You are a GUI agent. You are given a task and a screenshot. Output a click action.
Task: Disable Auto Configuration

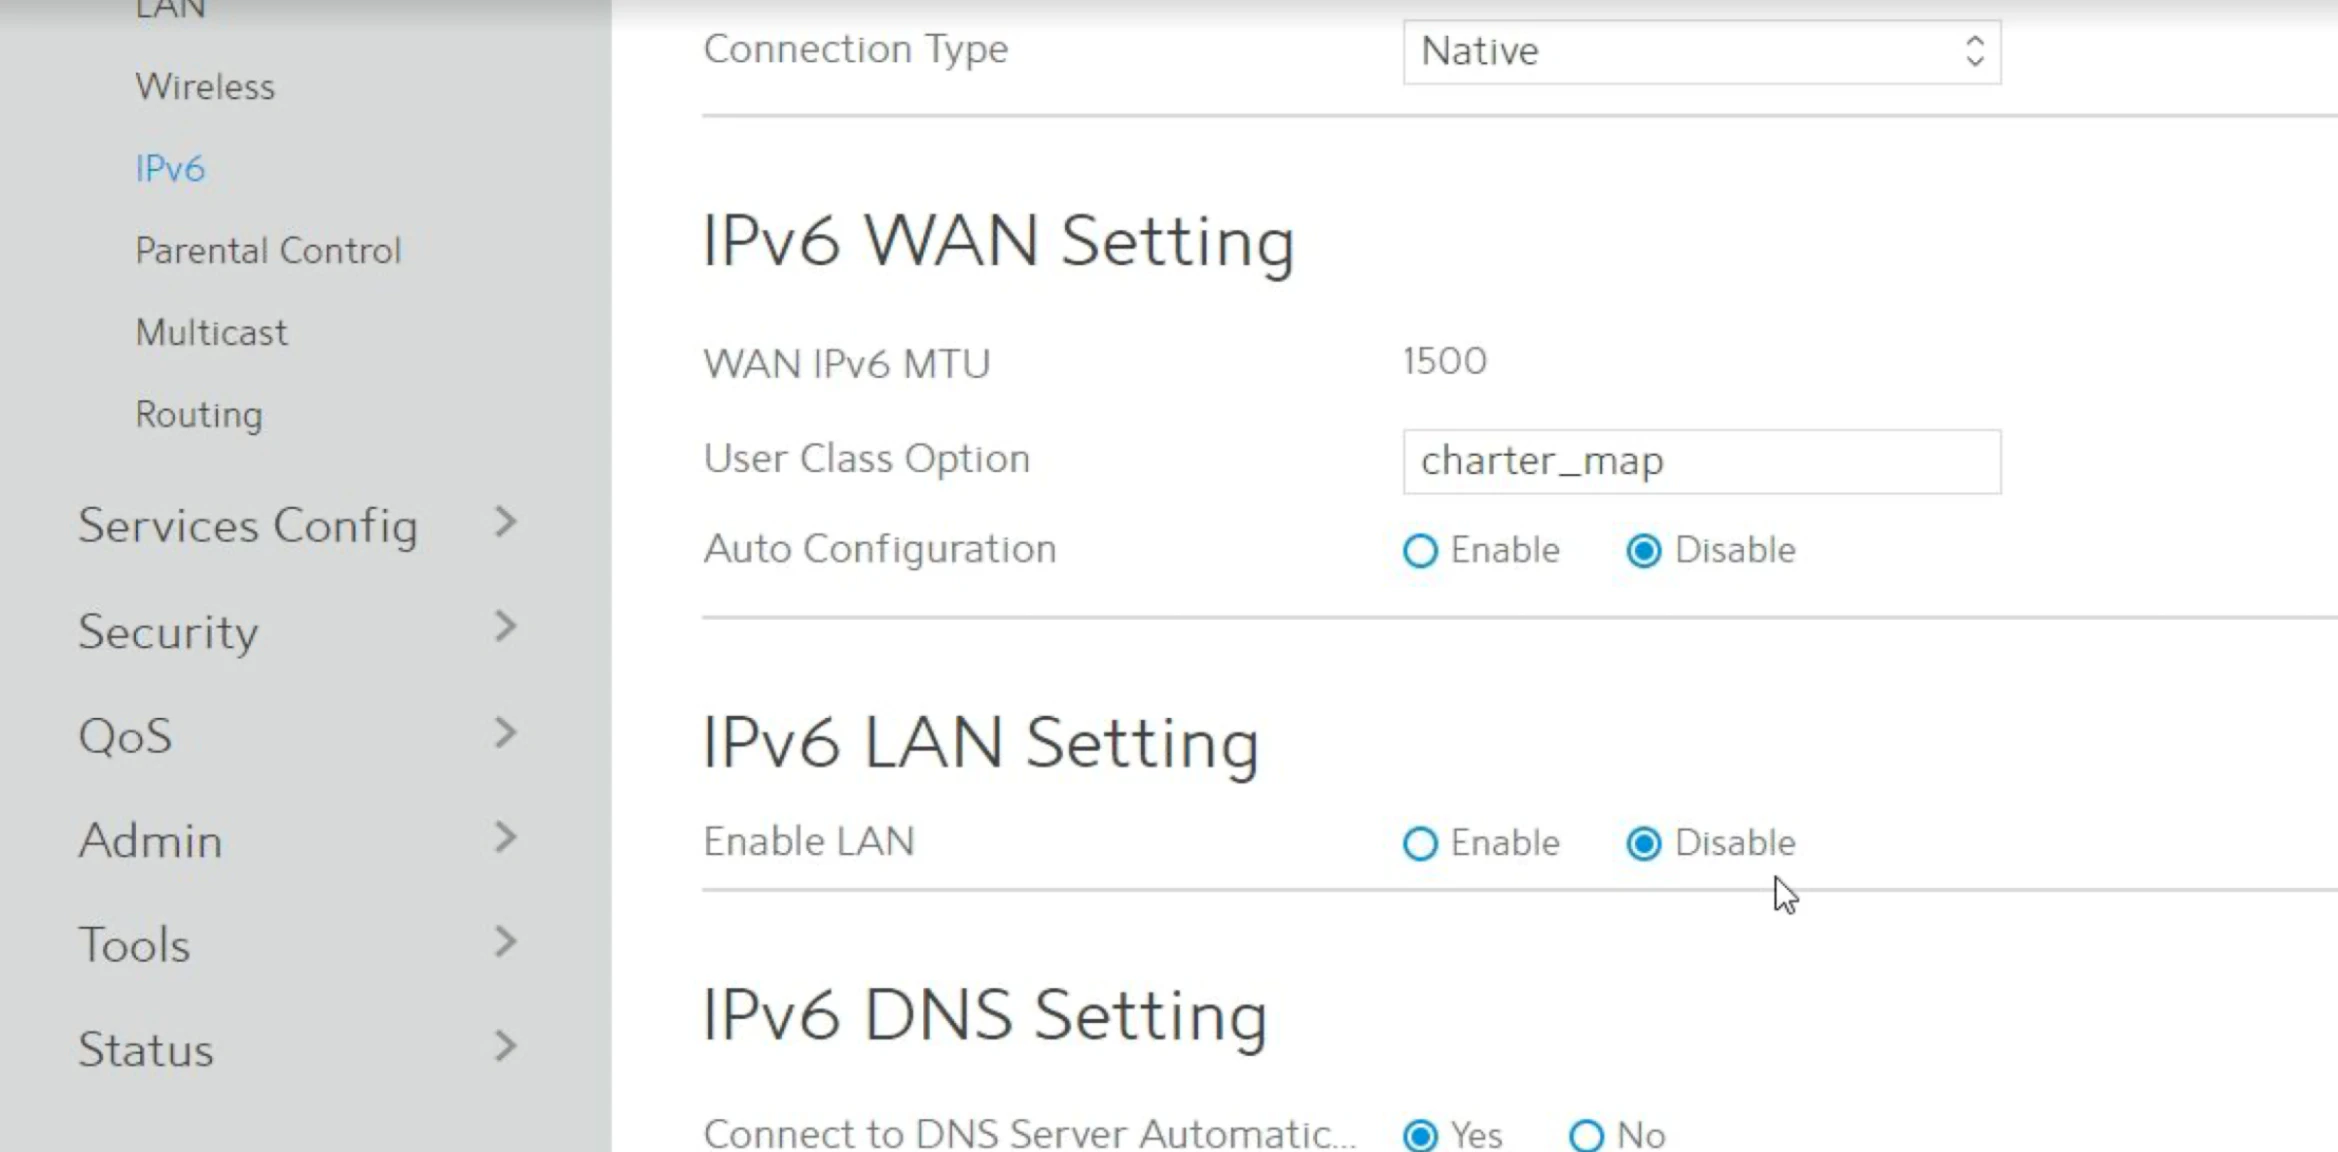pyautogui.click(x=1643, y=550)
